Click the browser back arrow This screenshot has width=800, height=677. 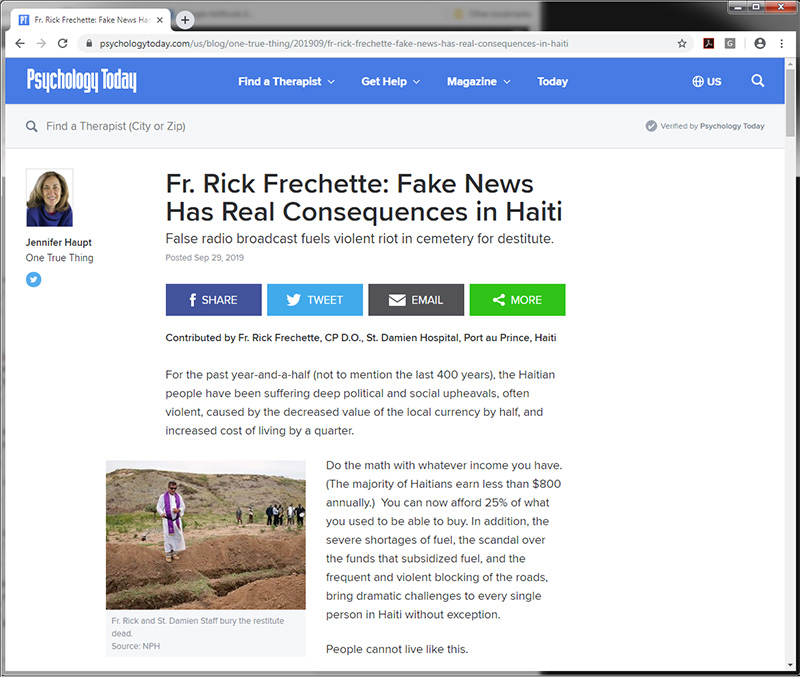pos(20,43)
